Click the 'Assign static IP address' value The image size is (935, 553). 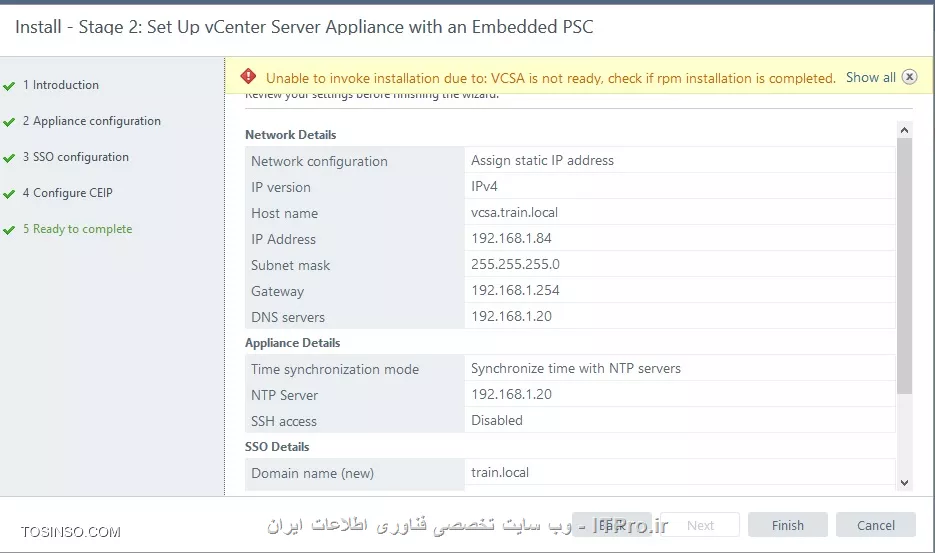pos(542,160)
